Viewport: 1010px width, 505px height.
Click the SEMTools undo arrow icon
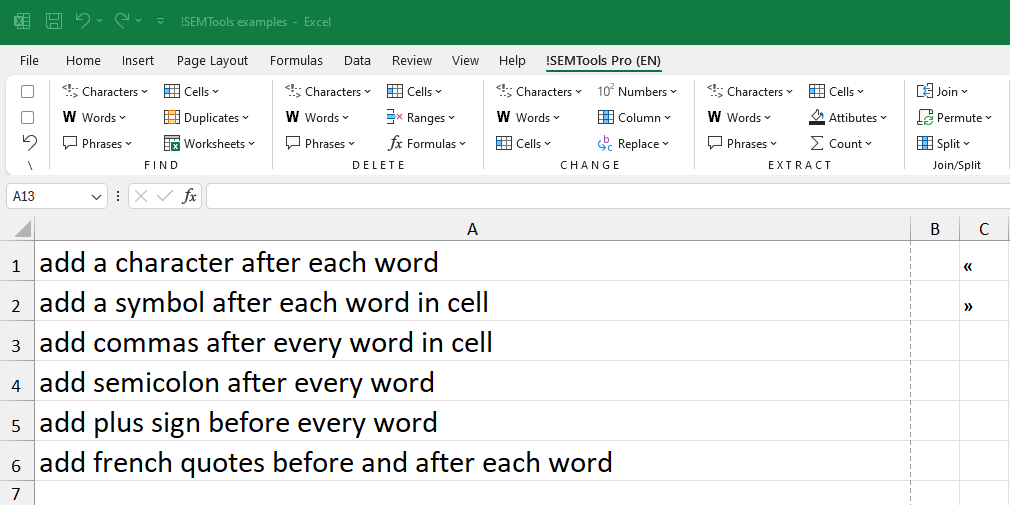click(29, 142)
